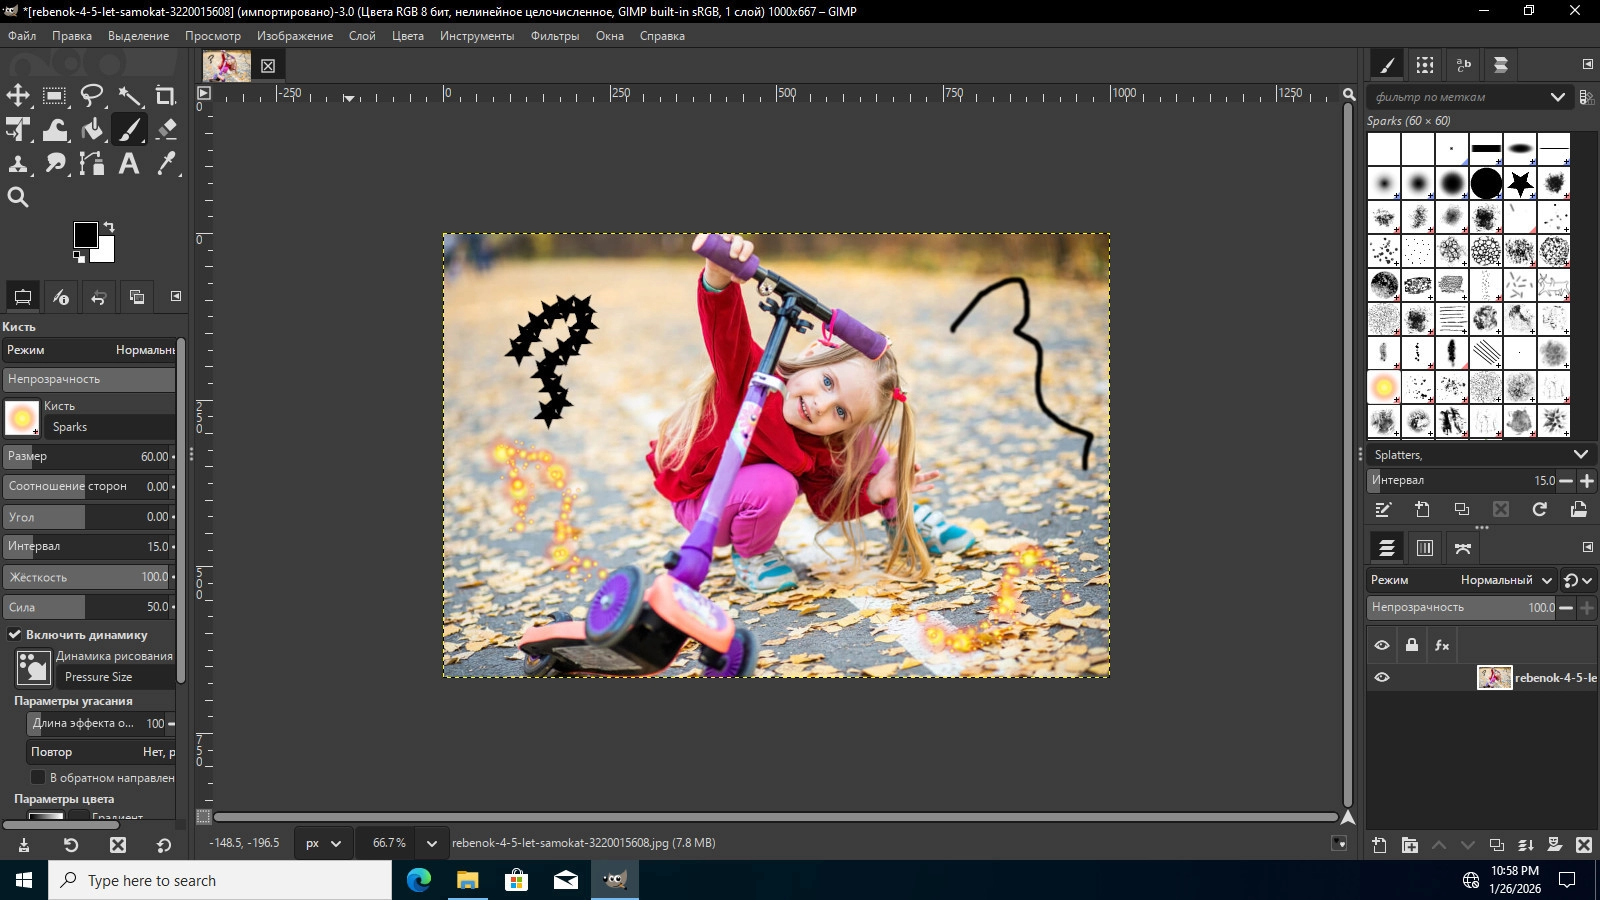The height and width of the screenshot is (900, 1600).
Task: Open the tool options dock configuration menu
Action: click(x=176, y=296)
